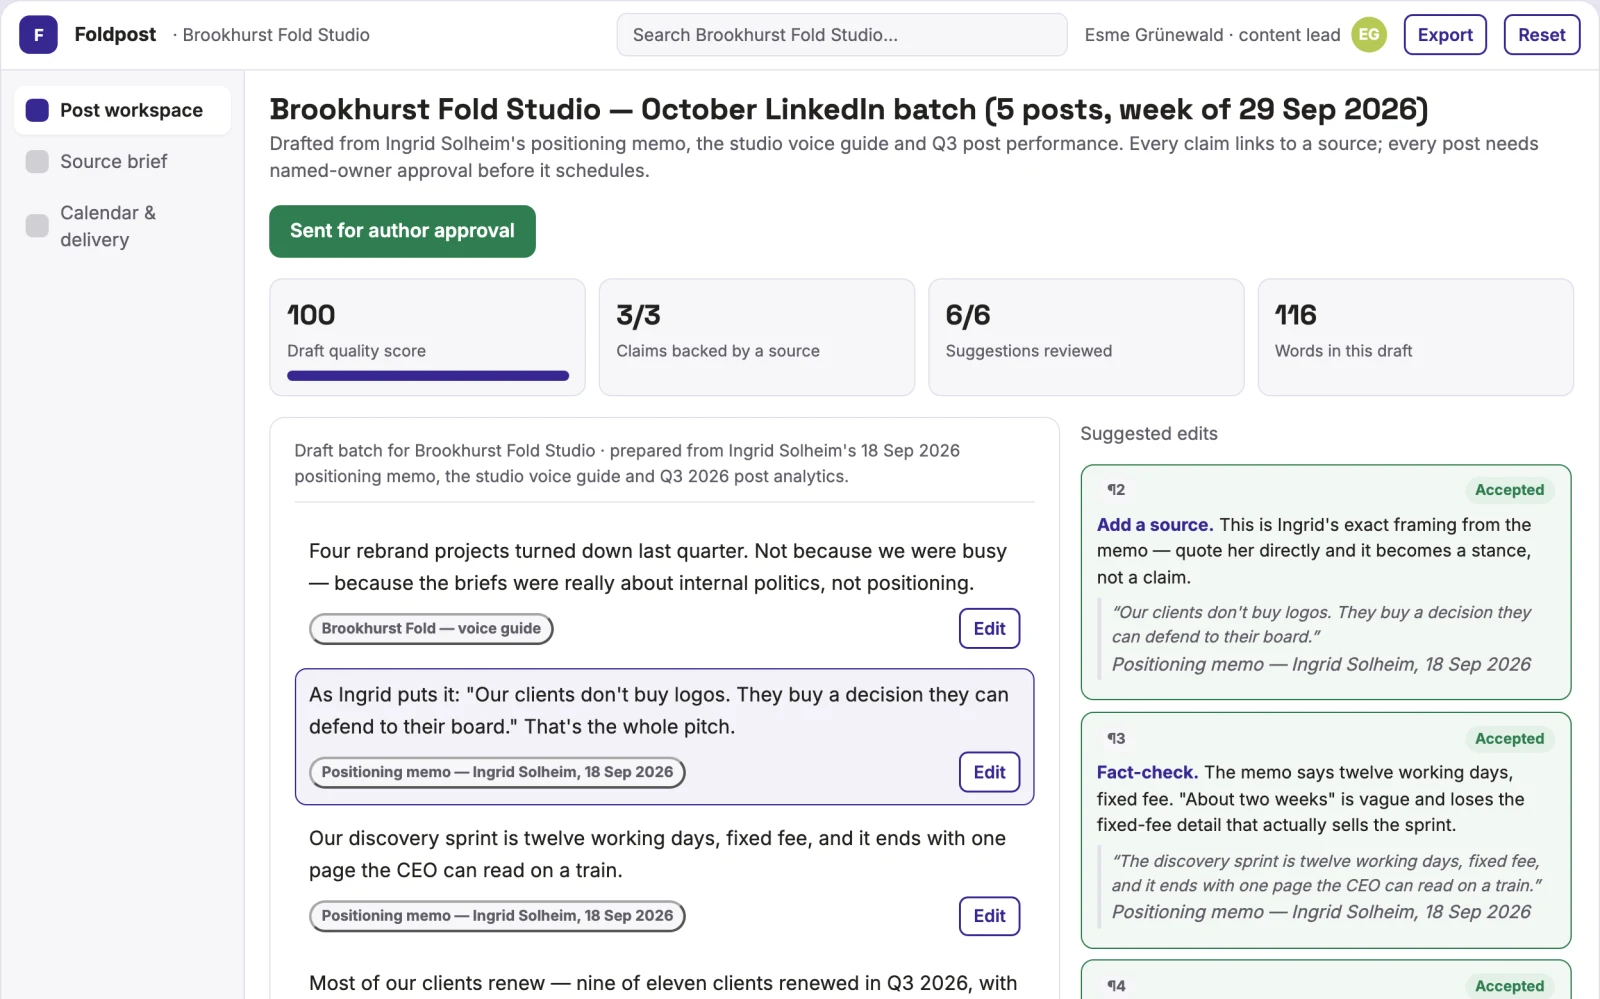Image resolution: width=1600 pixels, height=999 pixels.
Task: Click Accepted badge on ¶4 suggestion
Action: coord(1509,986)
